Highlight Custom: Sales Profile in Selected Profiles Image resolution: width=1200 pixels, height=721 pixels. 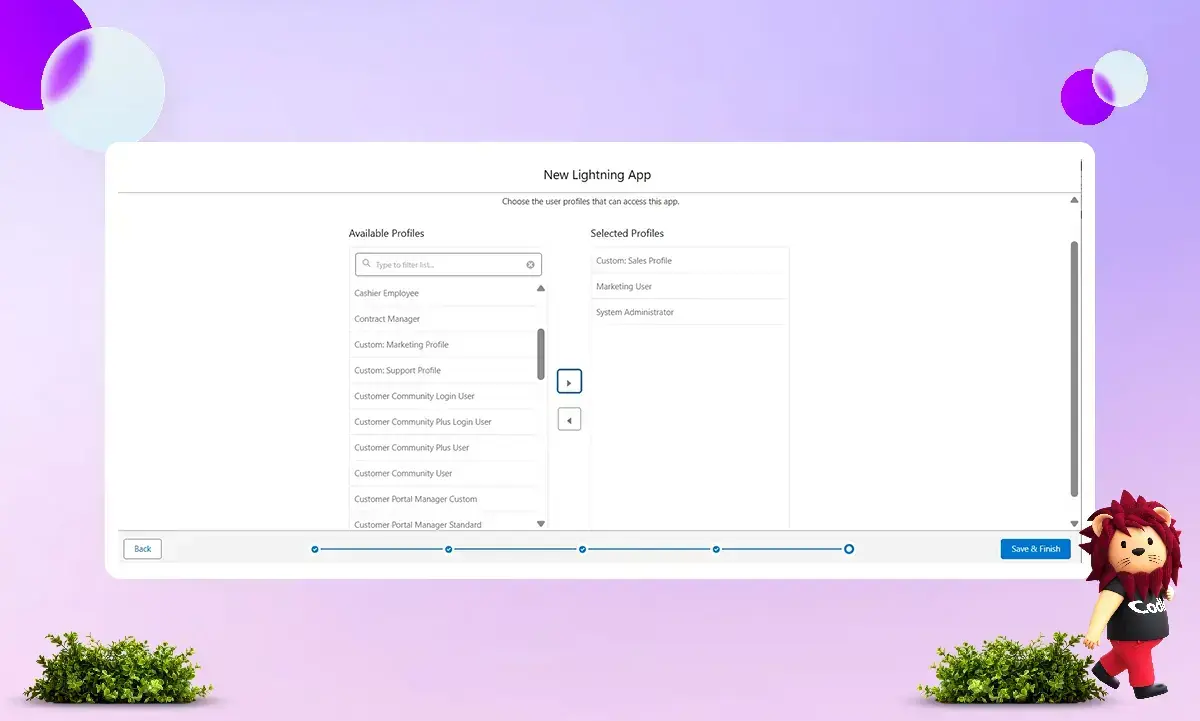(634, 261)
